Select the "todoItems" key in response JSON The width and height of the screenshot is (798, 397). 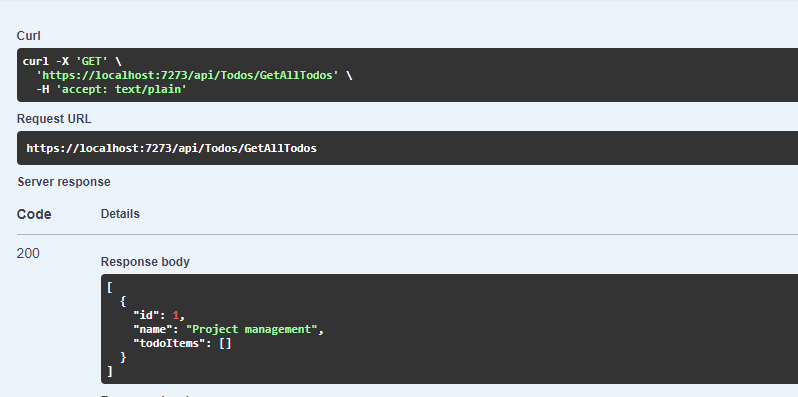167,343
